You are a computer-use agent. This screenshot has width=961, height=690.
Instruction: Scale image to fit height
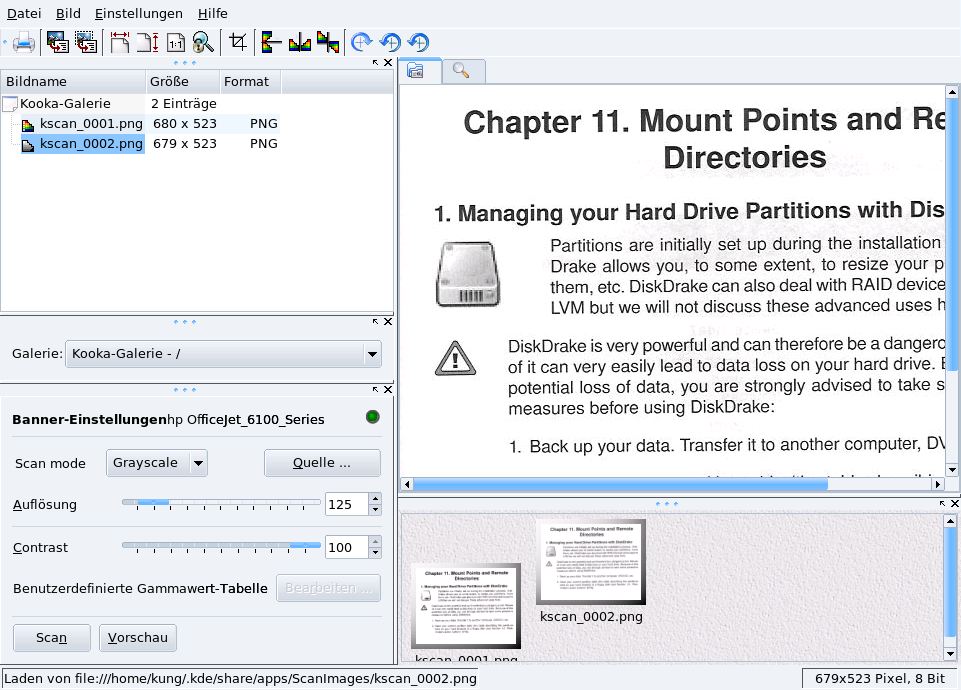pos(148,42)
